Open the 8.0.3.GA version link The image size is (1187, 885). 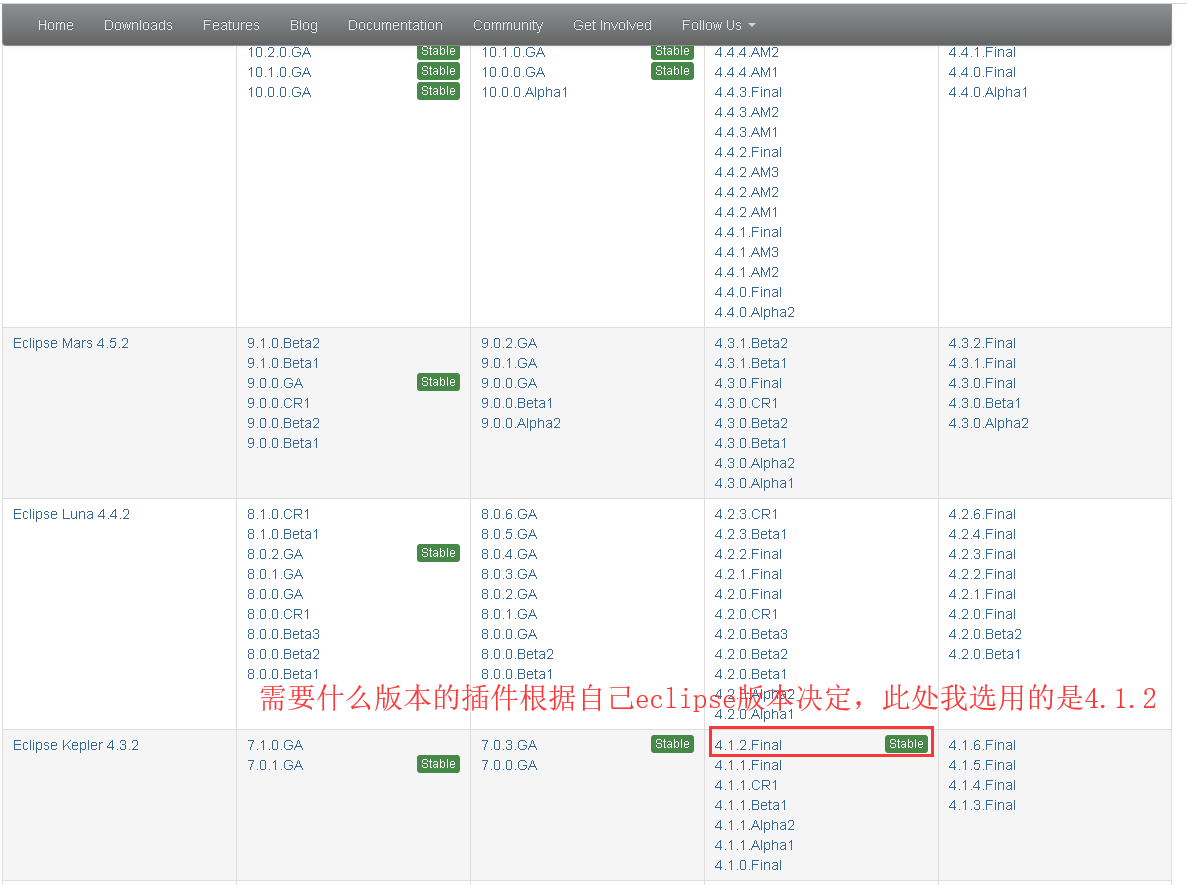(509, 575)
